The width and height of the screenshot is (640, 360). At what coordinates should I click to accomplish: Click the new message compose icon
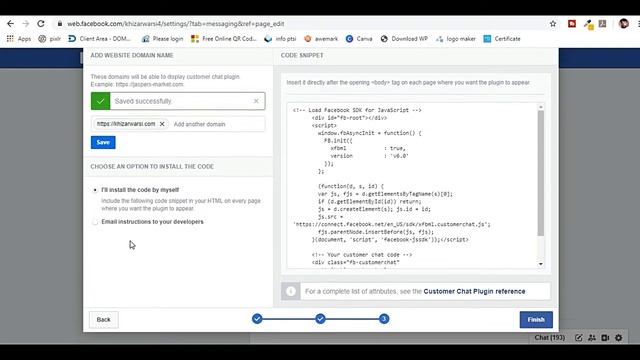point(579,338)
